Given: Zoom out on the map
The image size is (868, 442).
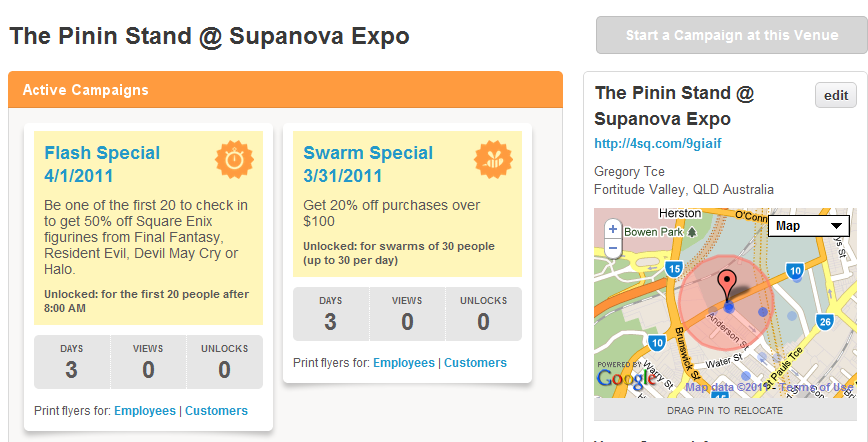Looking at the screenshot, I should [x=612, y=245].
